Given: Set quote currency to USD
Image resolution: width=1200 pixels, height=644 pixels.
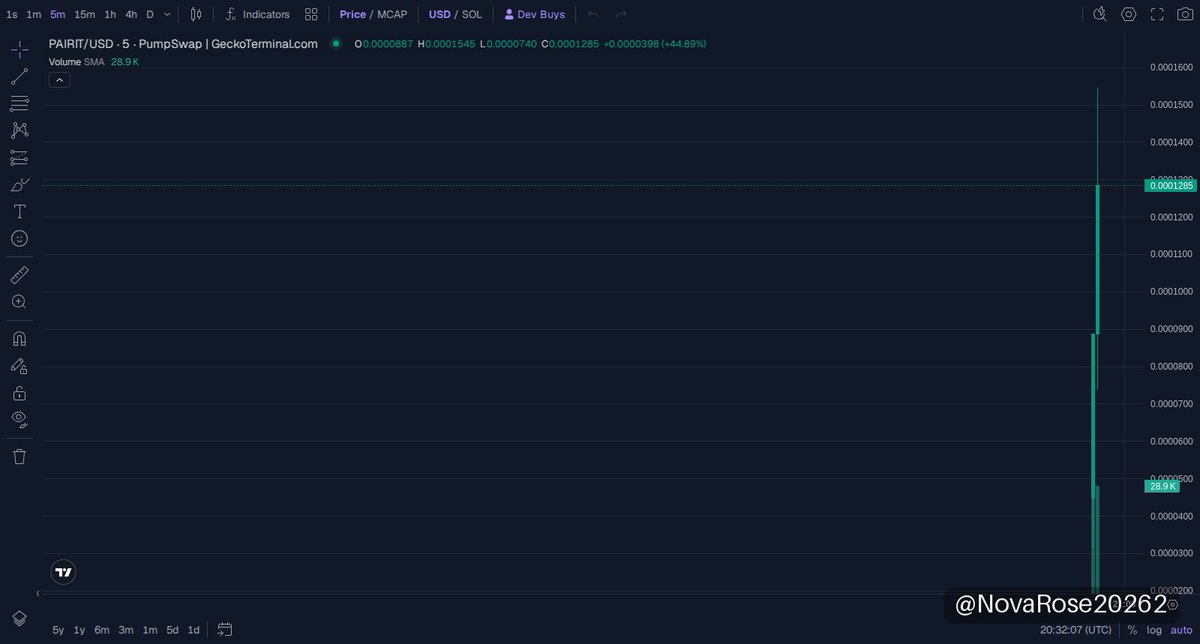Looking at the screenshot, I should (x=439, y=14).
